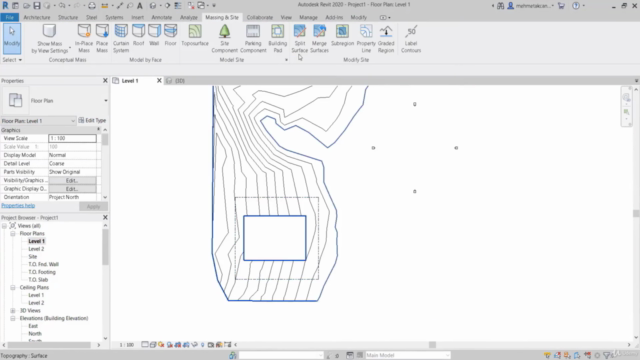Open the Manage ribbon tab

click(x=308, y=18)
